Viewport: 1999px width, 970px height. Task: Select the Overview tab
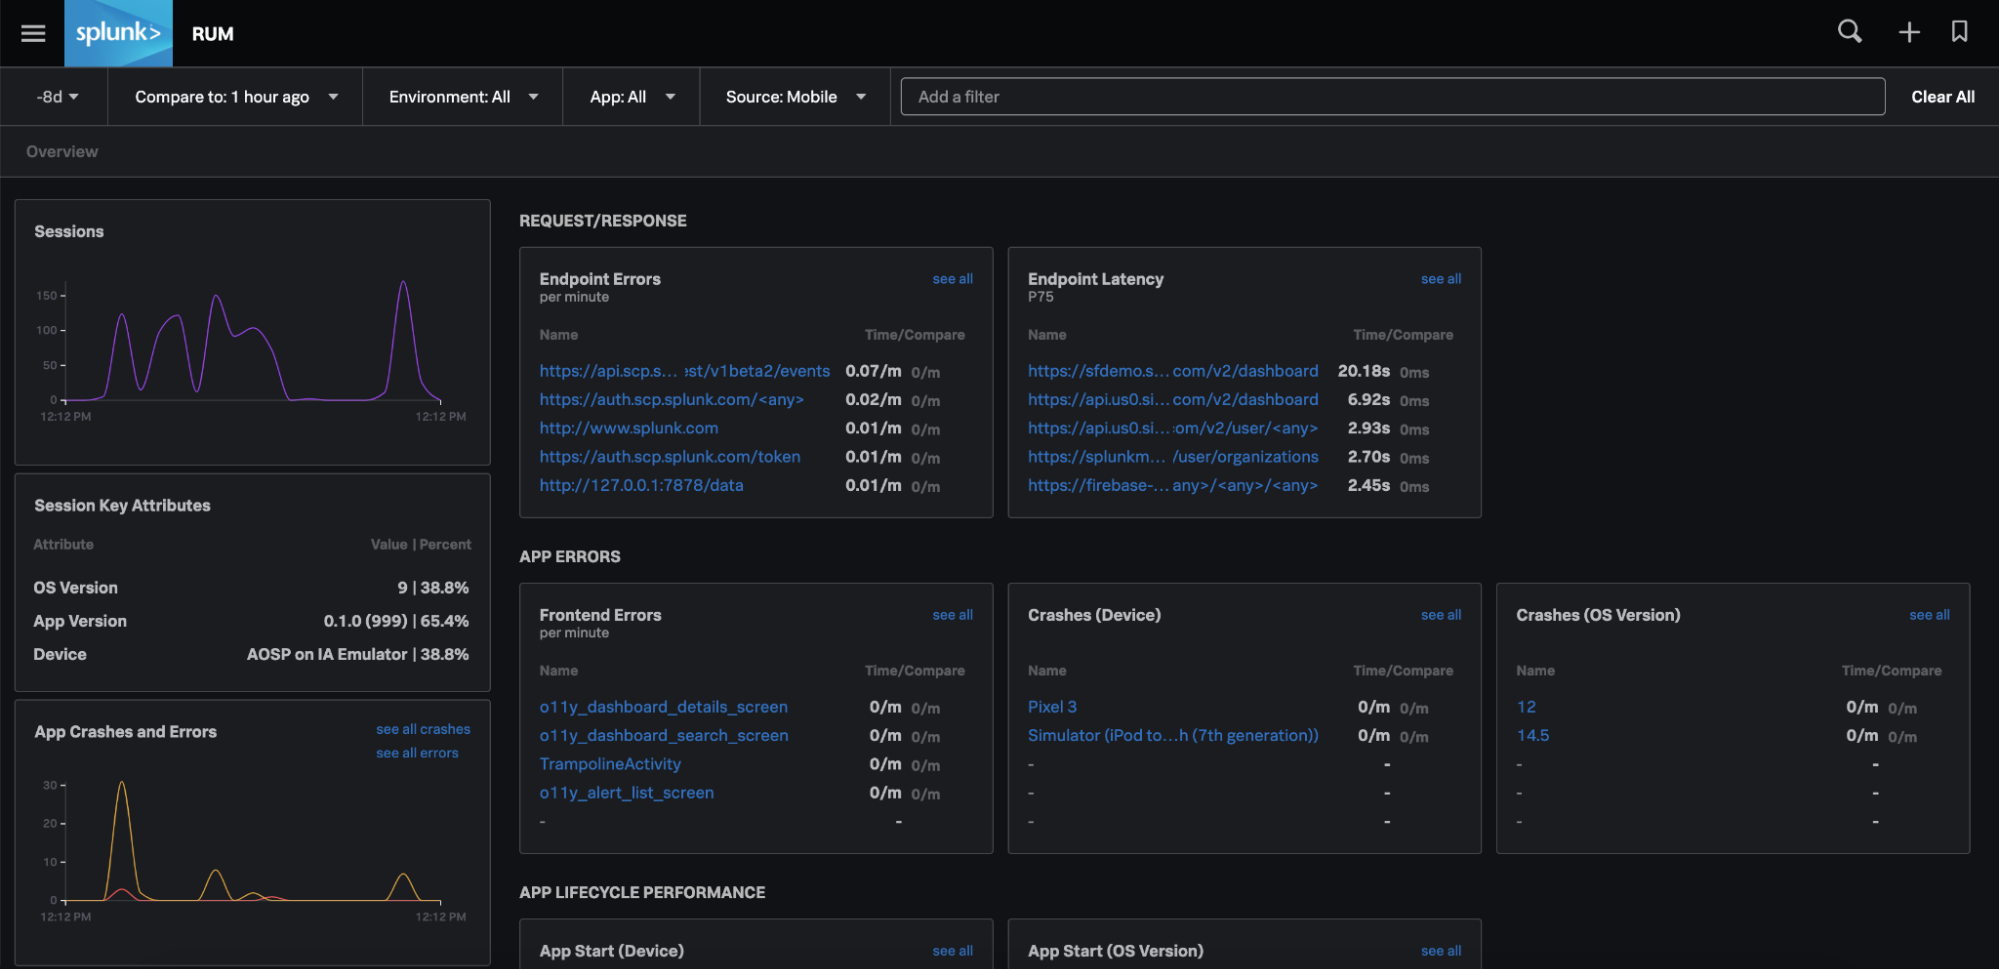tap(62, 152)
